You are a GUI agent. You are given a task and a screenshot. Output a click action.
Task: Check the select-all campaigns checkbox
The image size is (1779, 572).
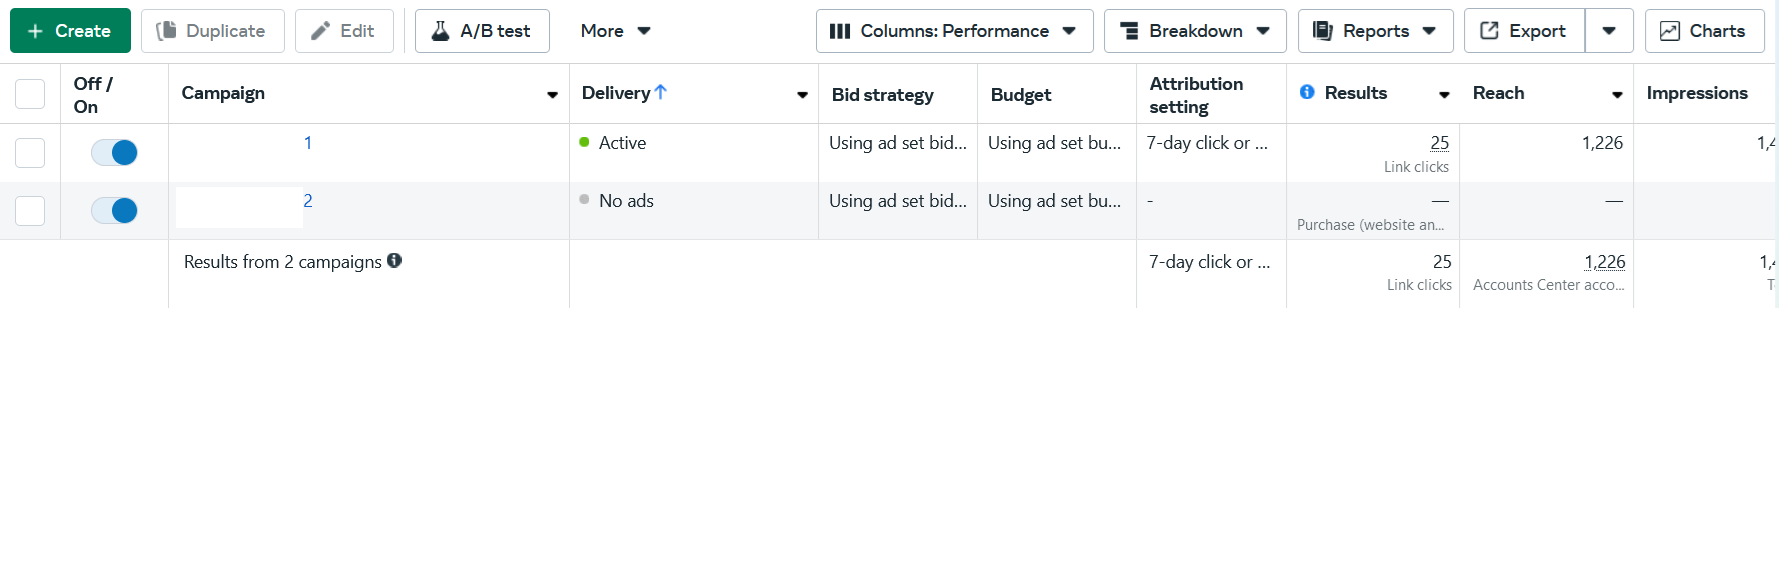[30, 94]
